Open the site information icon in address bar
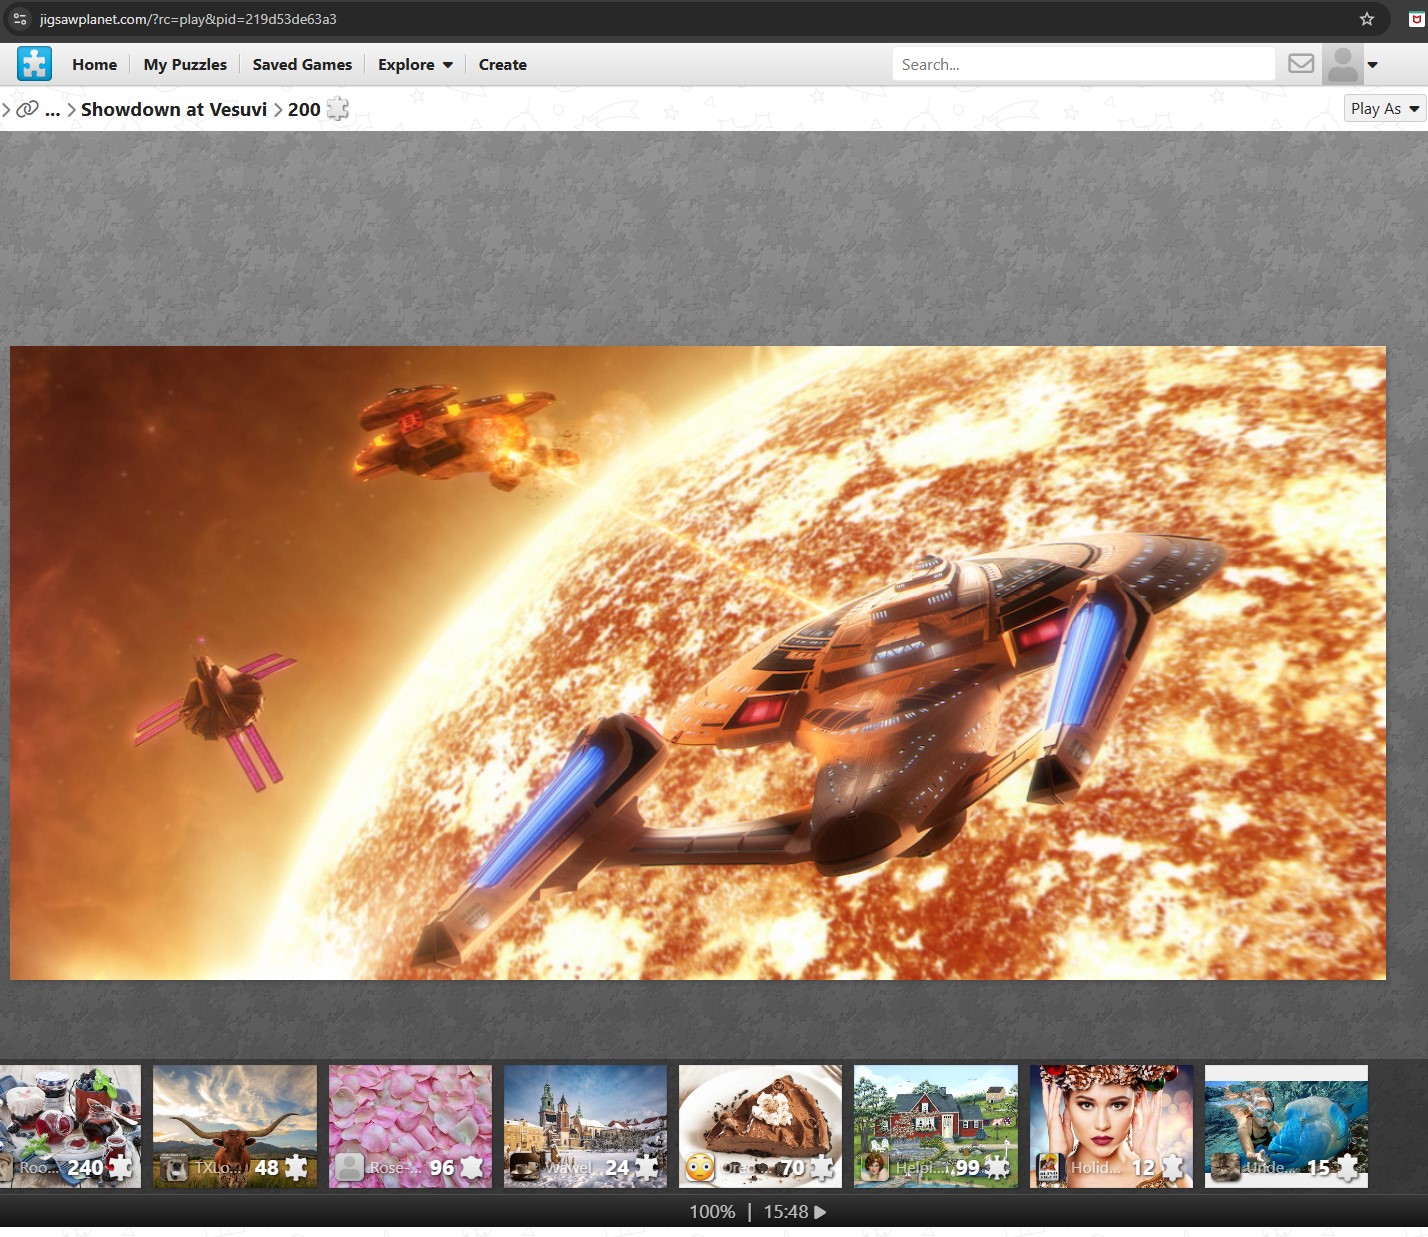 (x=20, y=19)
